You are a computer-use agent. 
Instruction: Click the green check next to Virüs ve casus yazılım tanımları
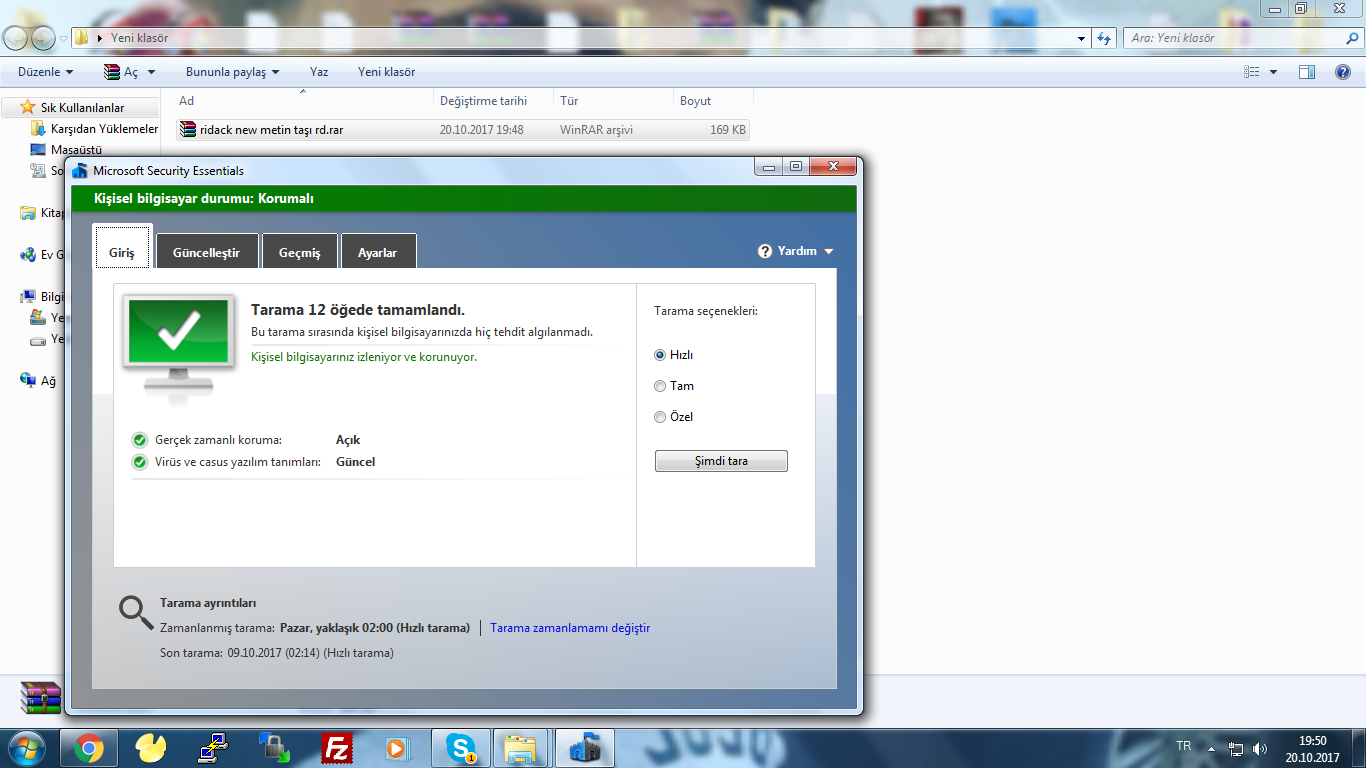tap(140, 462)
